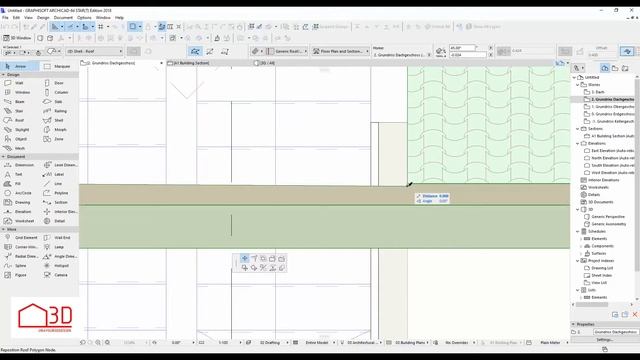This screenshot has width=640, height=360.
Task: Collapse the Elevations folder in navigator
Action: click(x=578, y=144)
